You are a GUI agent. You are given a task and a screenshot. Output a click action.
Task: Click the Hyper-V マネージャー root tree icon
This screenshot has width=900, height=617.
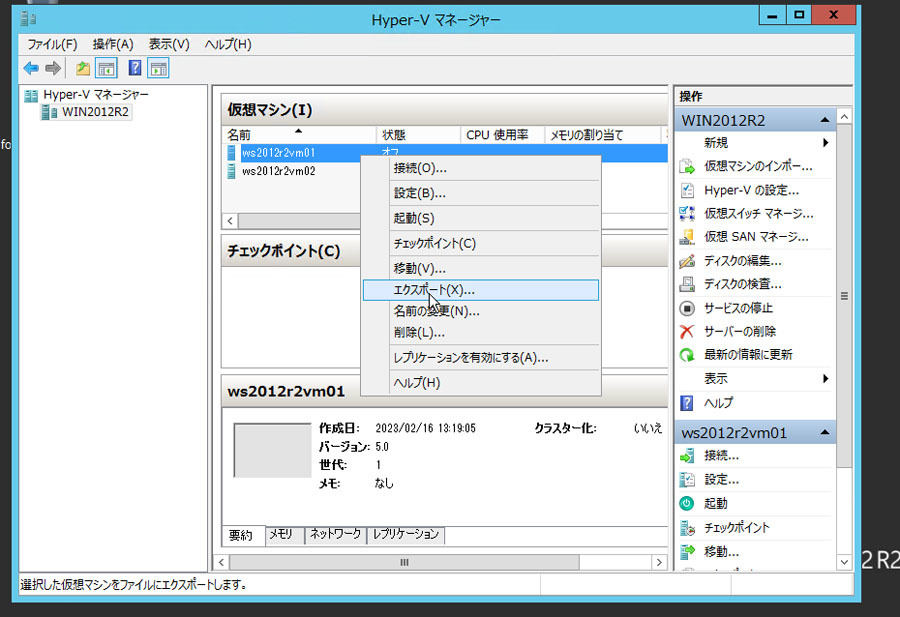click(31, 95)
